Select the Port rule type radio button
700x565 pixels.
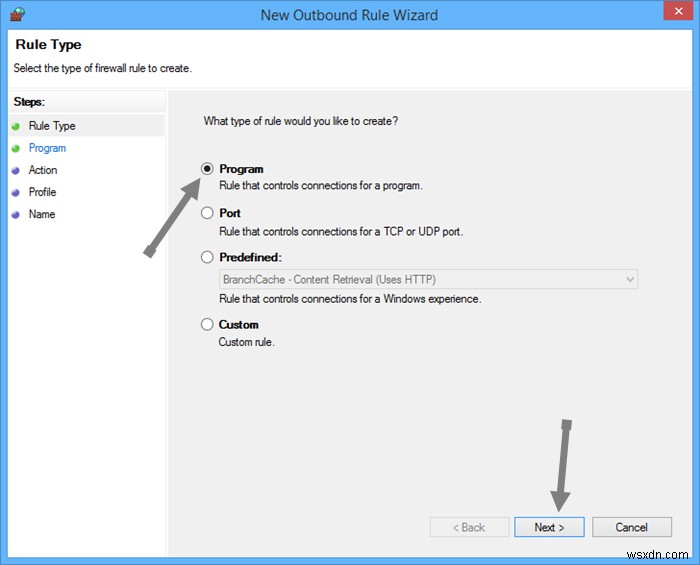(x=207, y=213)
